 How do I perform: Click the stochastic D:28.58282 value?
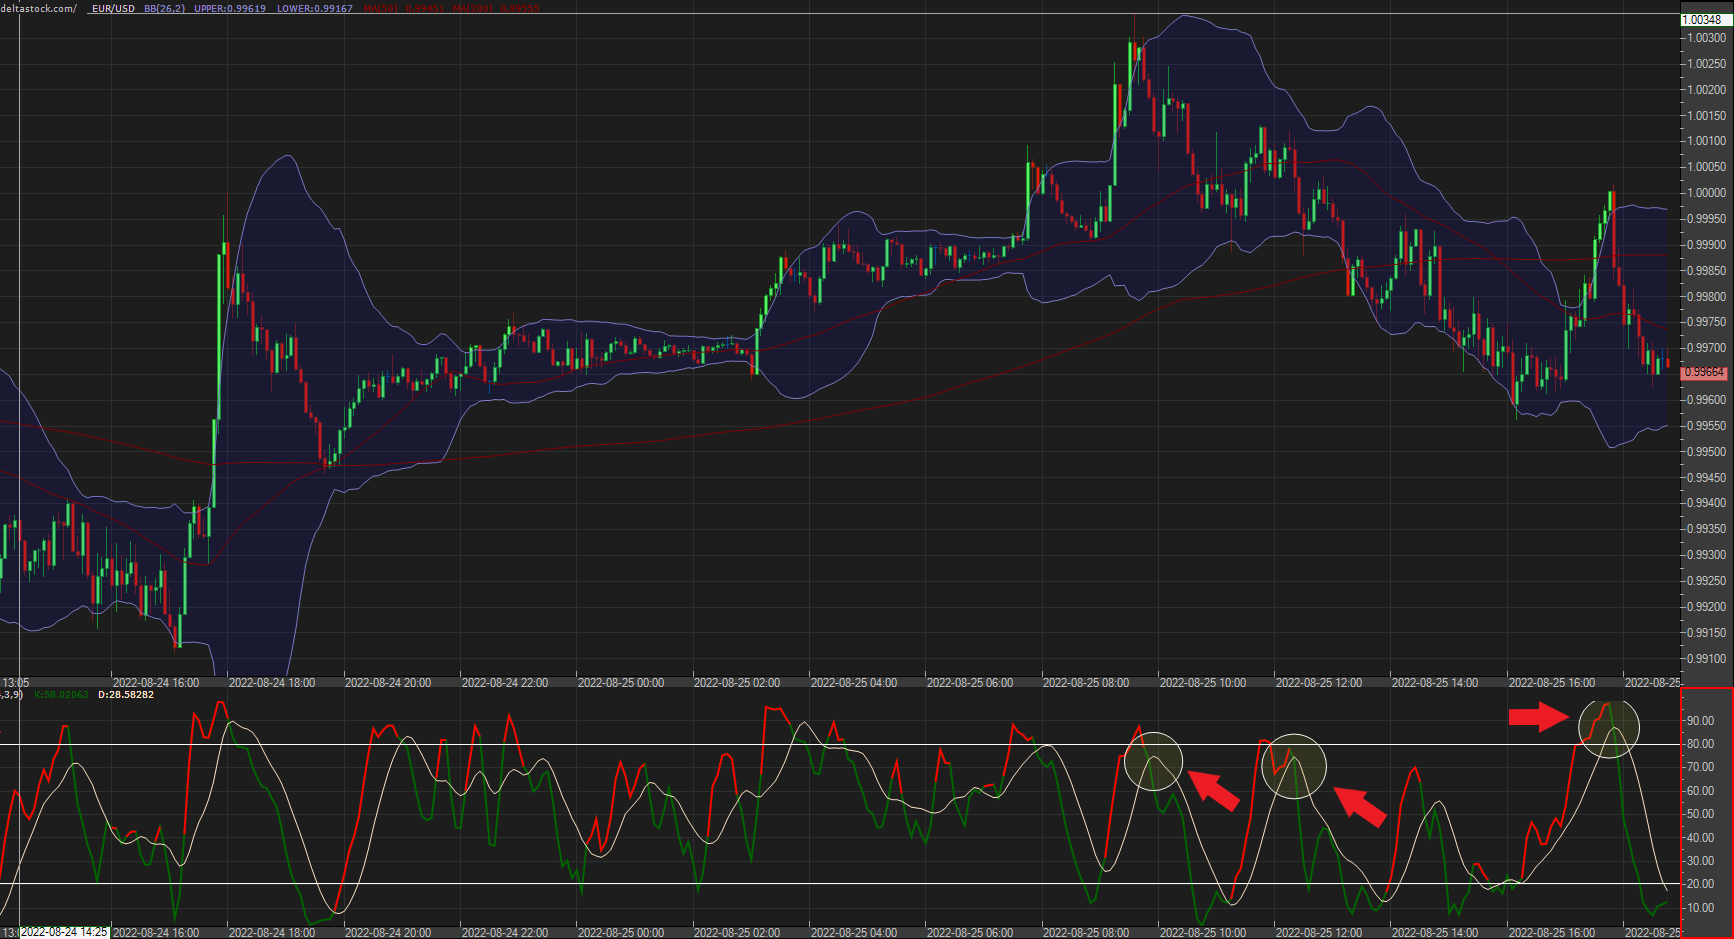click(126, 694)
